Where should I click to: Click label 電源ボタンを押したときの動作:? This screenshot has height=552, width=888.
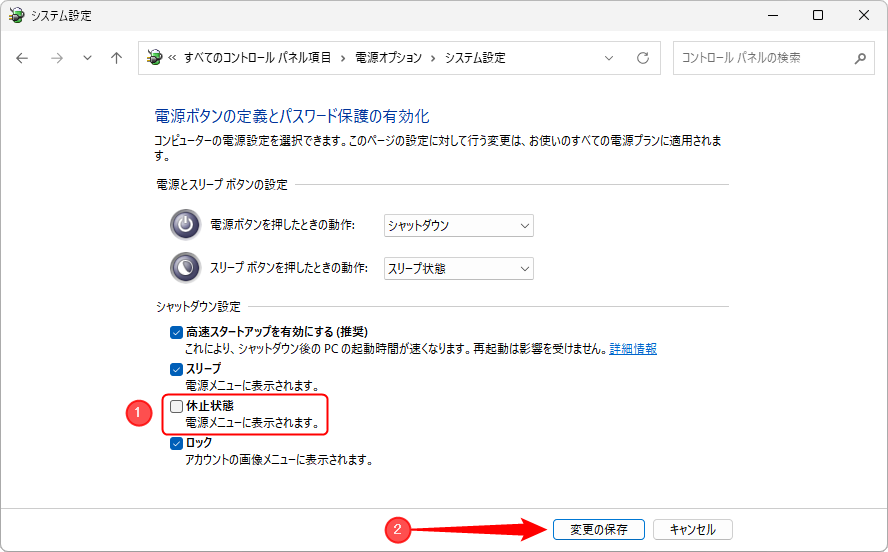coord(283,225)
